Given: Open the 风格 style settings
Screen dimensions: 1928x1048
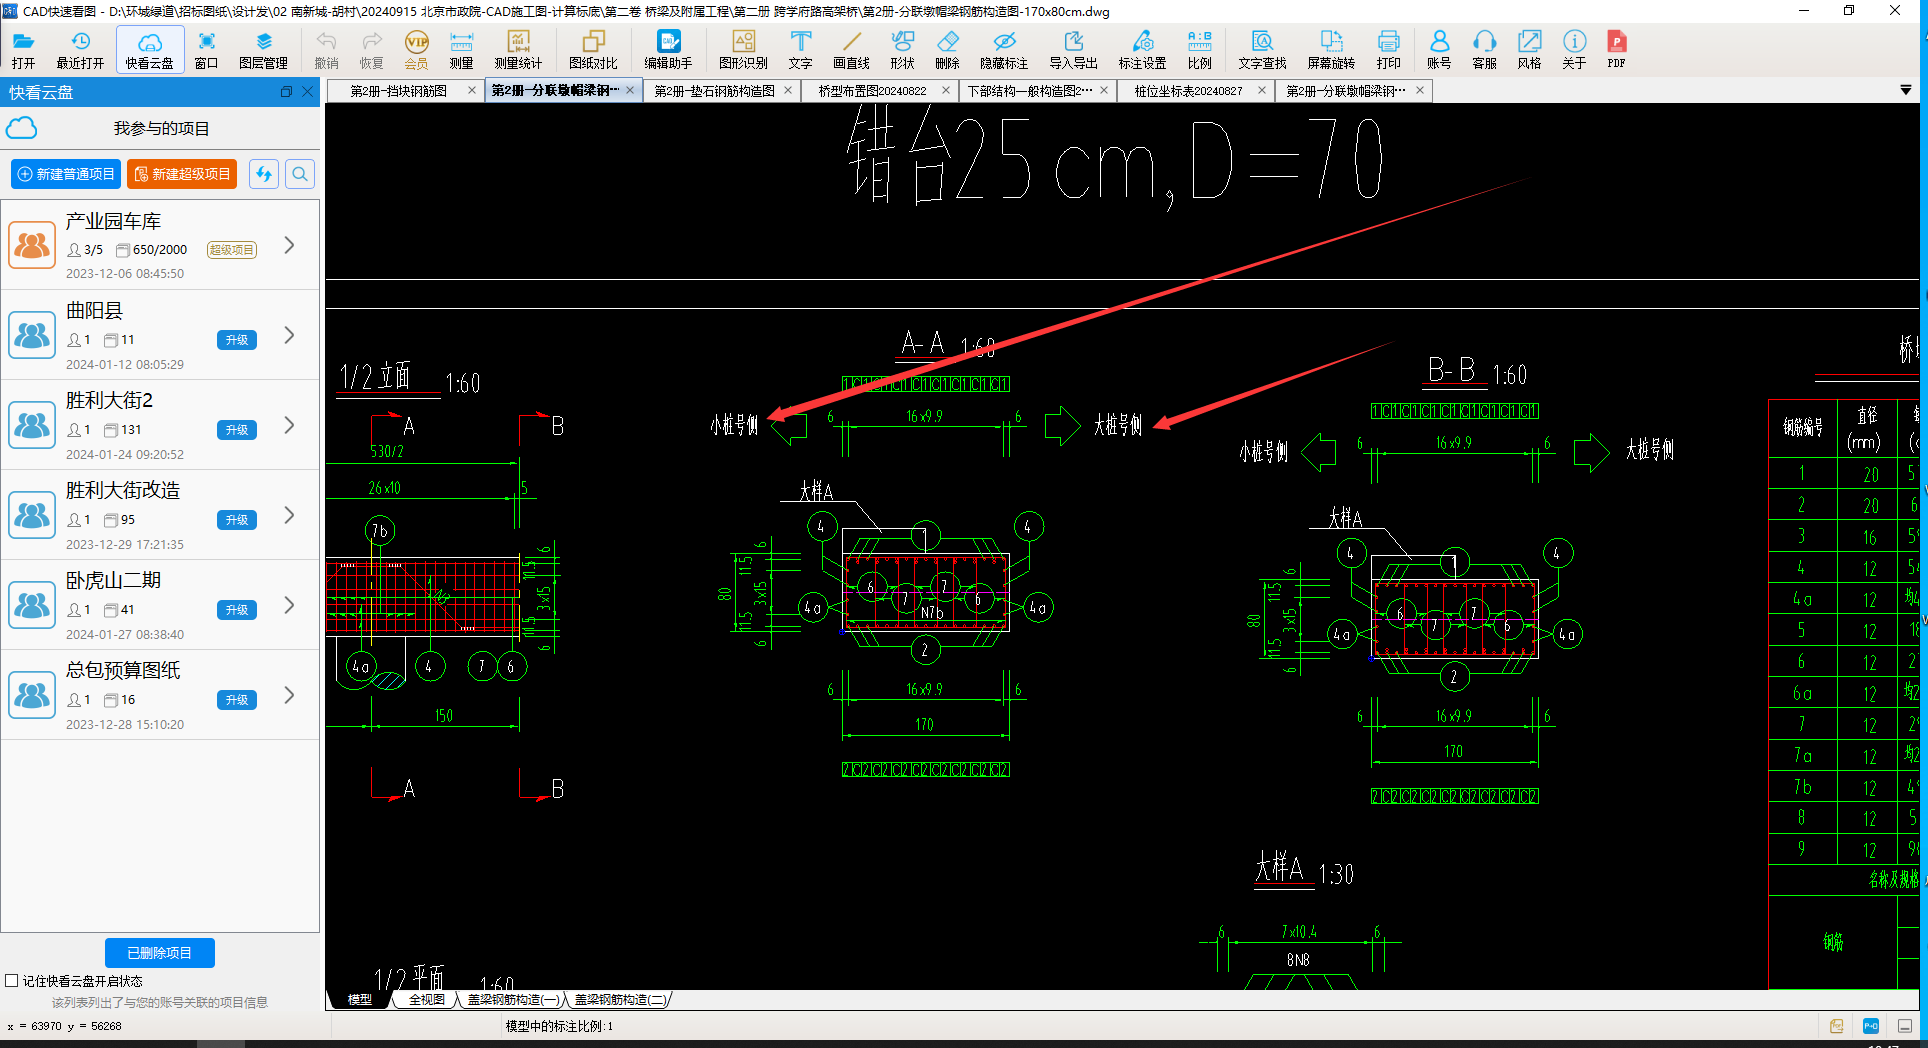Looking at the screenshot, I should 1529,49.
